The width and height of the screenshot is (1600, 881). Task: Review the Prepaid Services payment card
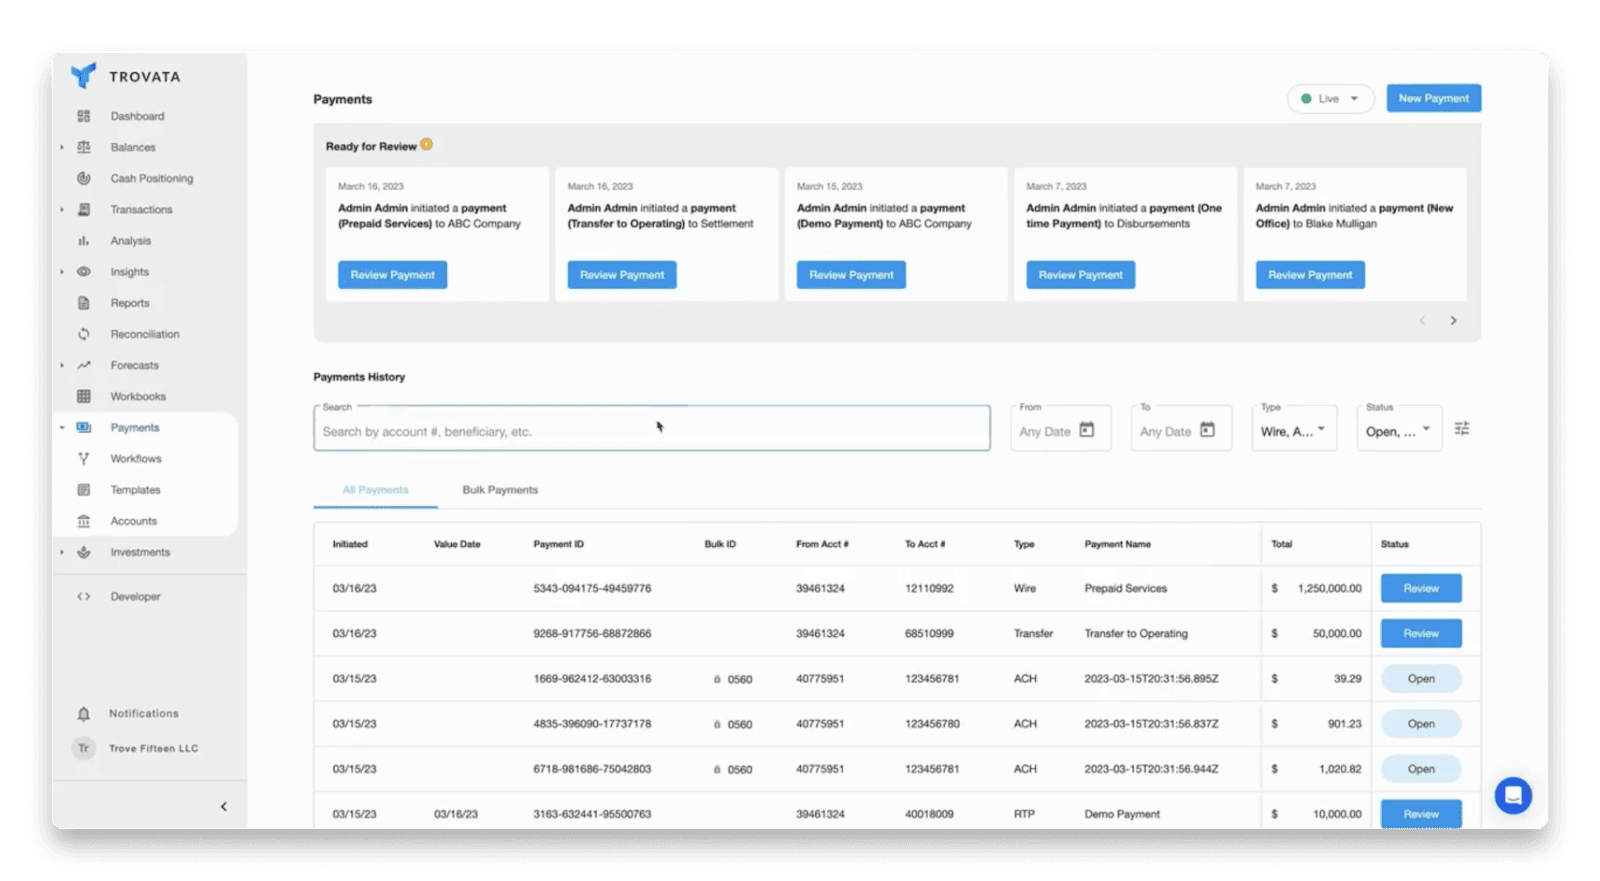point(392,275)
